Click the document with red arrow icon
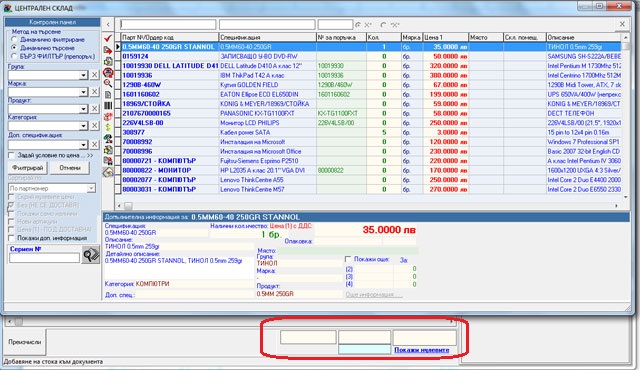This screenshot has width=640, height=370. [x=108, y=50]
